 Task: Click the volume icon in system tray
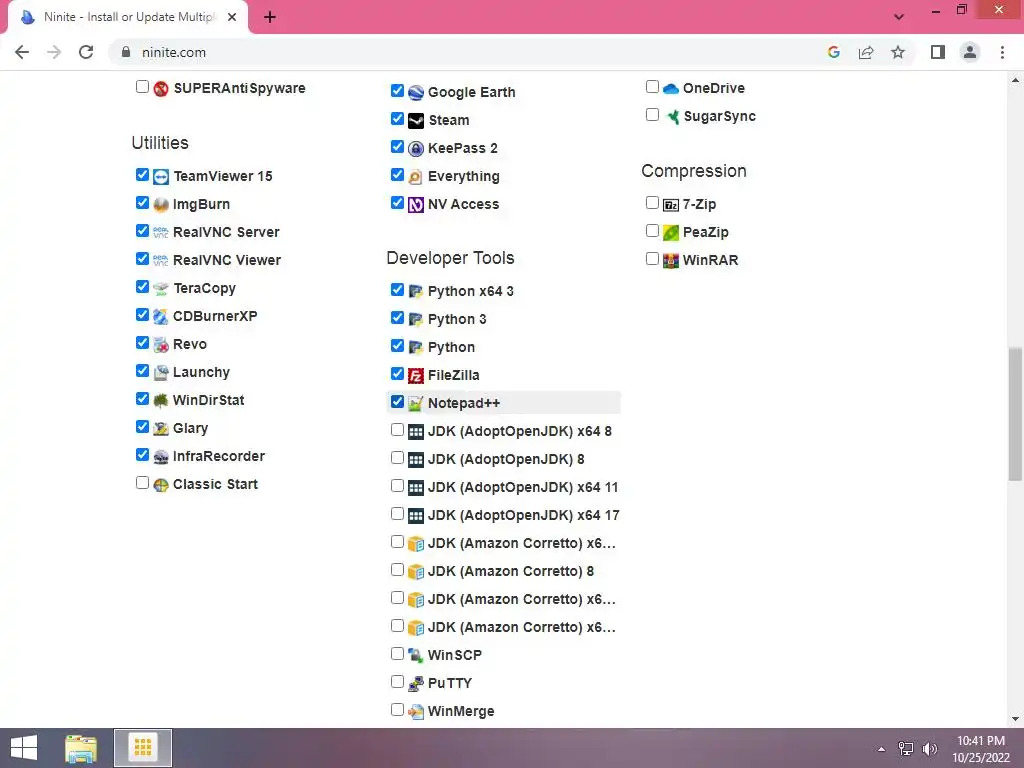(x=929, y=749)
